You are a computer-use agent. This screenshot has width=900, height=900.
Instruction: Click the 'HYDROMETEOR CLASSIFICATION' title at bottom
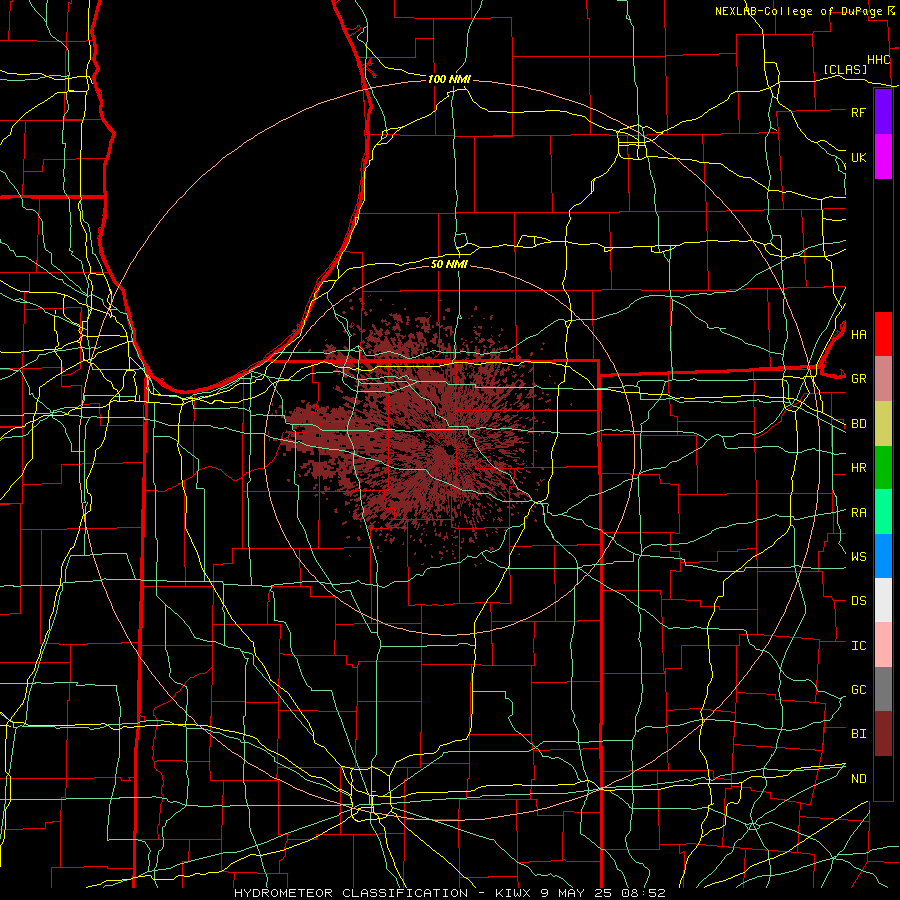351,893
